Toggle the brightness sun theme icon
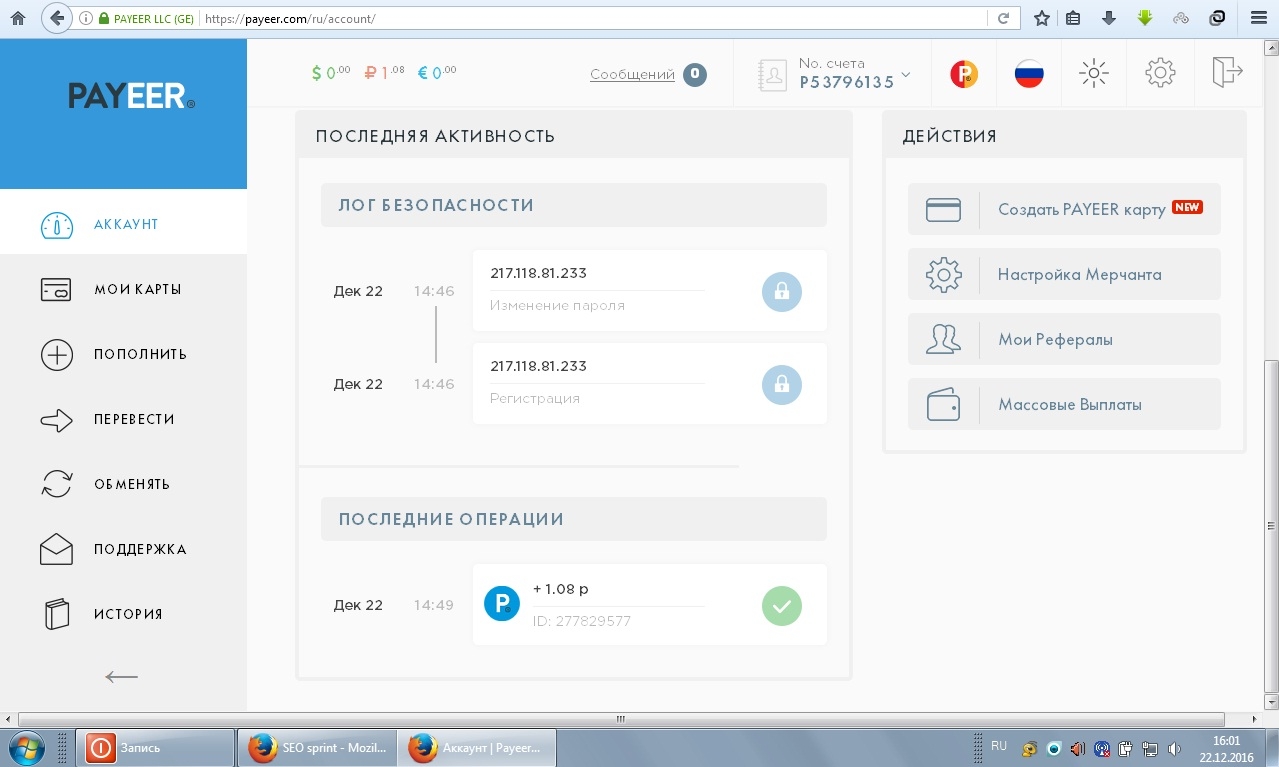Image resolution: width=1279 pixels, height=767 pixels. 1094,73
